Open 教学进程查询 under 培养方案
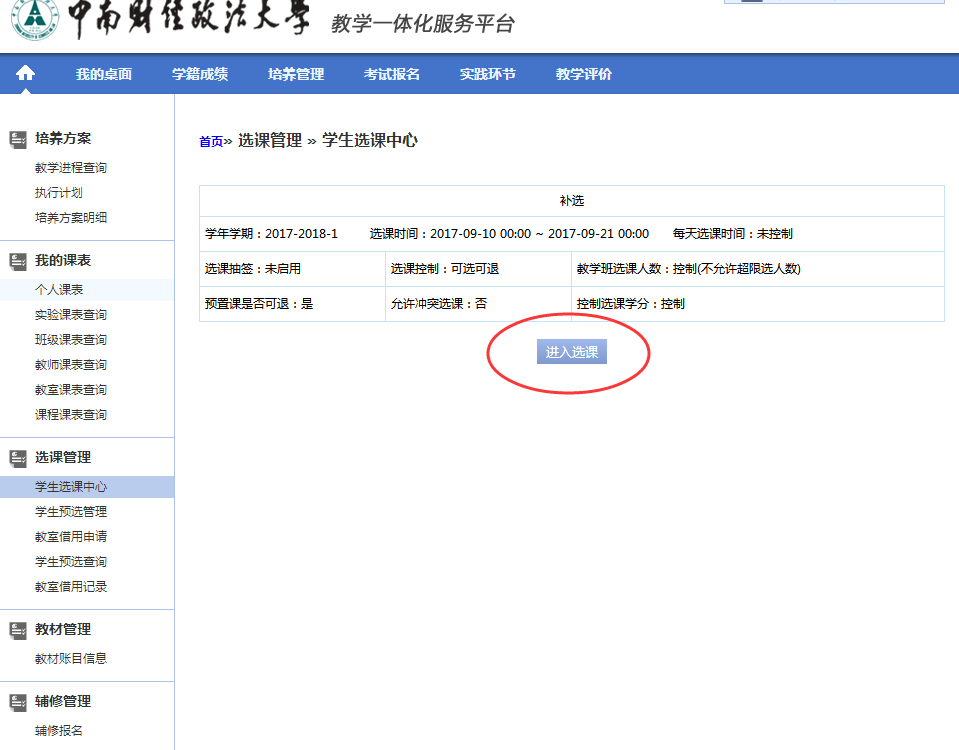 71,168
